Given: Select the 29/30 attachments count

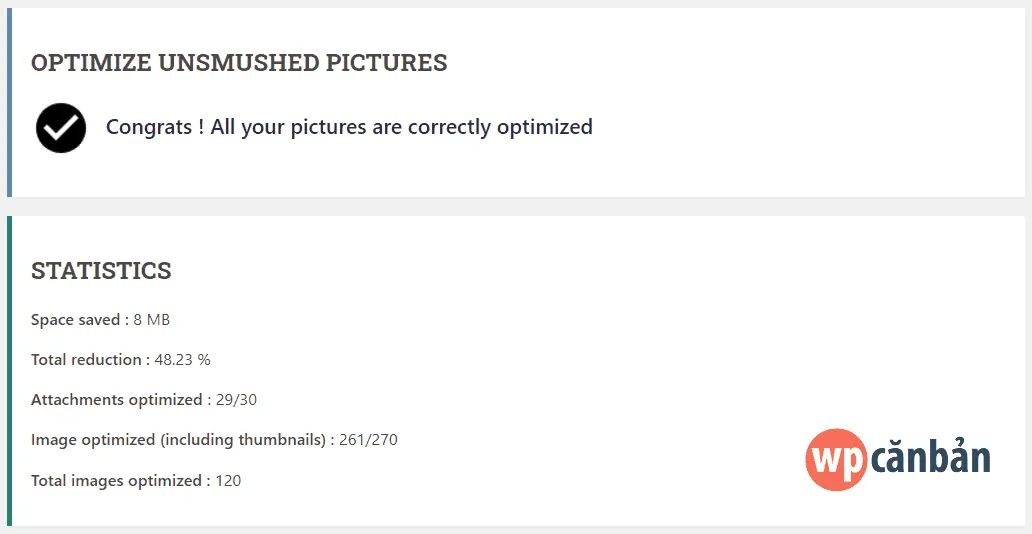Looking at the screenshot, I should tap(236, 400).
